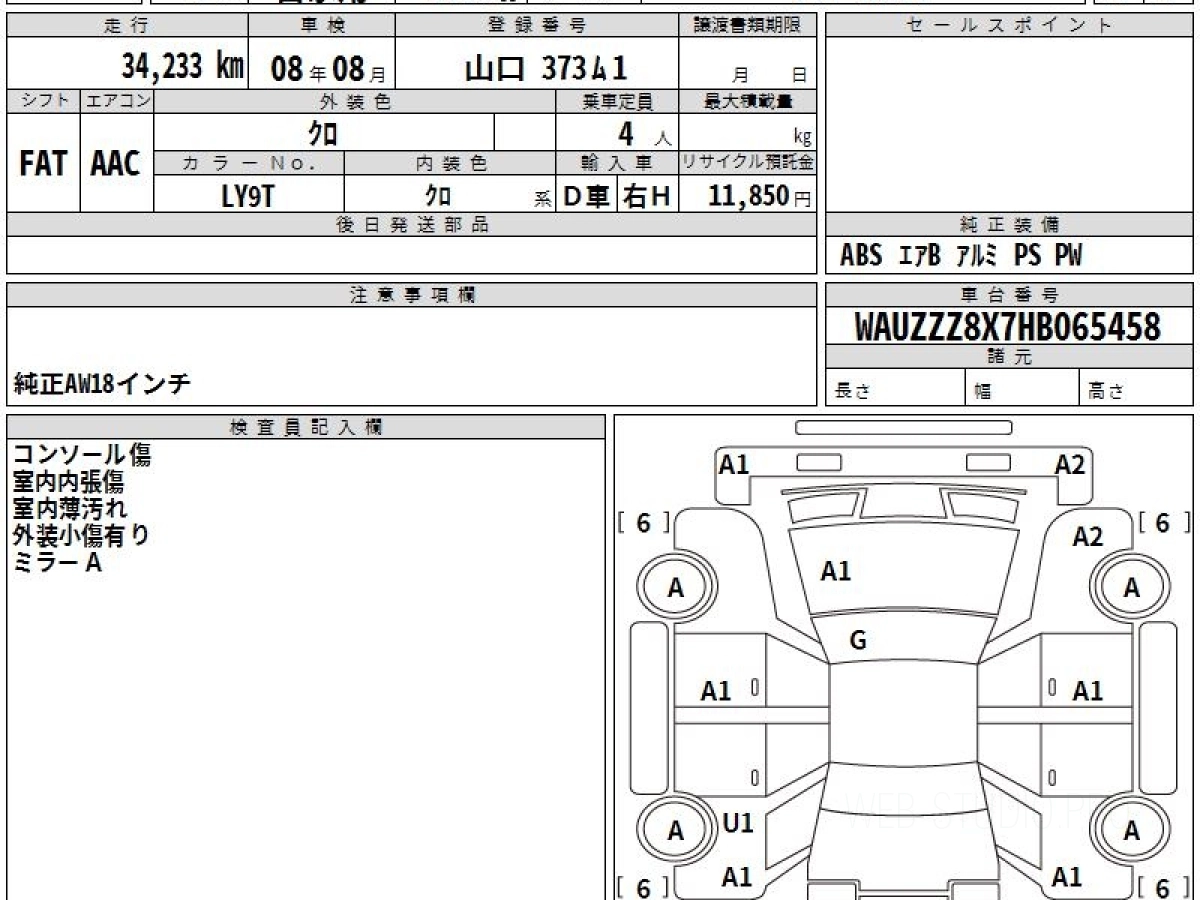Click the 車検 header
The width and height of the screenshot is (1200, 900).
pyautogui.click(x=321, y=26)
